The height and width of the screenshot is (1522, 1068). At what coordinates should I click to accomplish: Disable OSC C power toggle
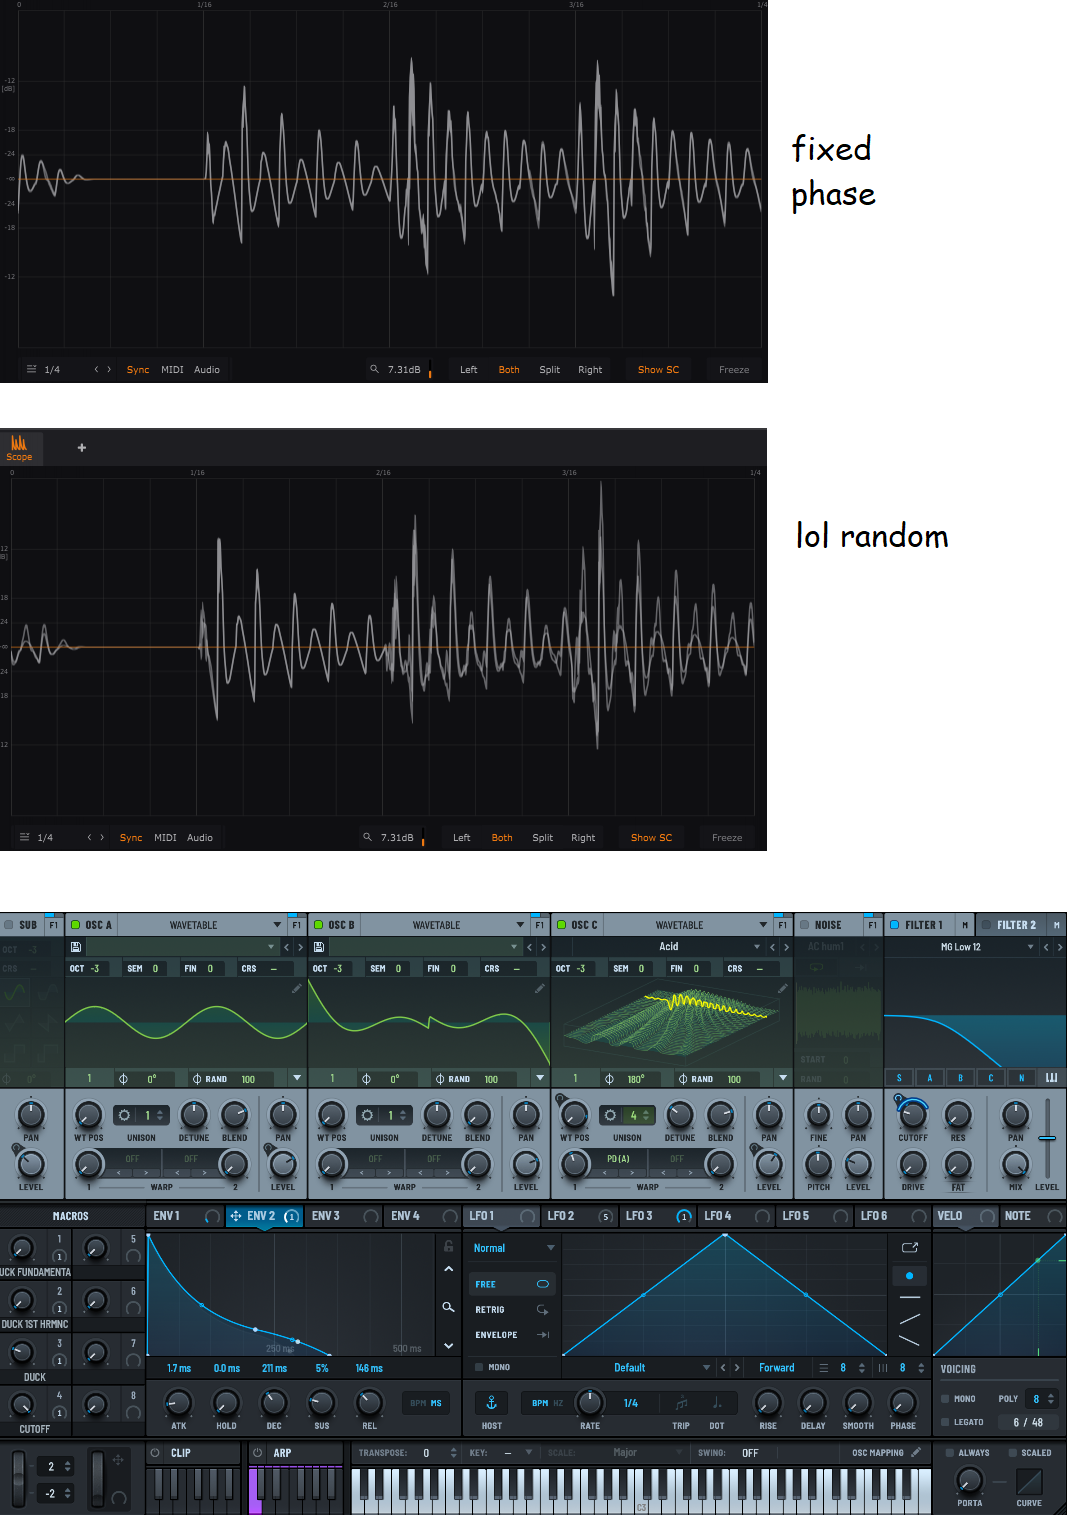coord(562,925)
